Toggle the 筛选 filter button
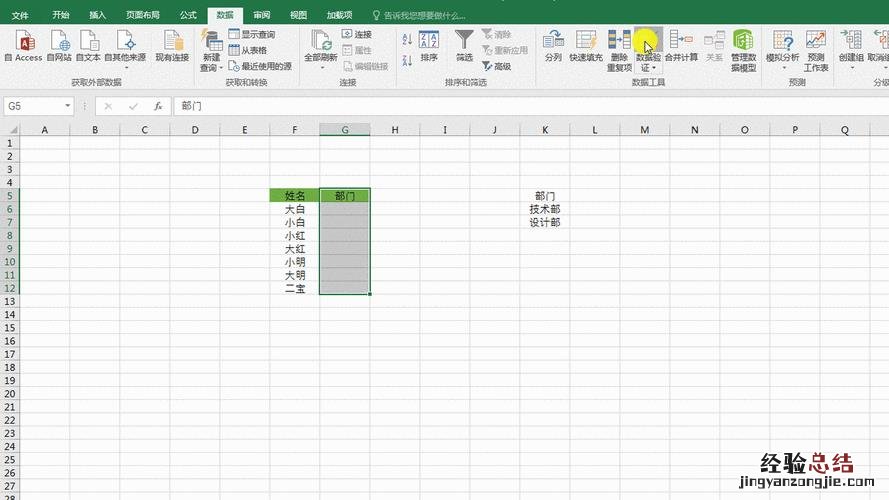The height and width of the screenshot is (500, 889). [464, 45]
